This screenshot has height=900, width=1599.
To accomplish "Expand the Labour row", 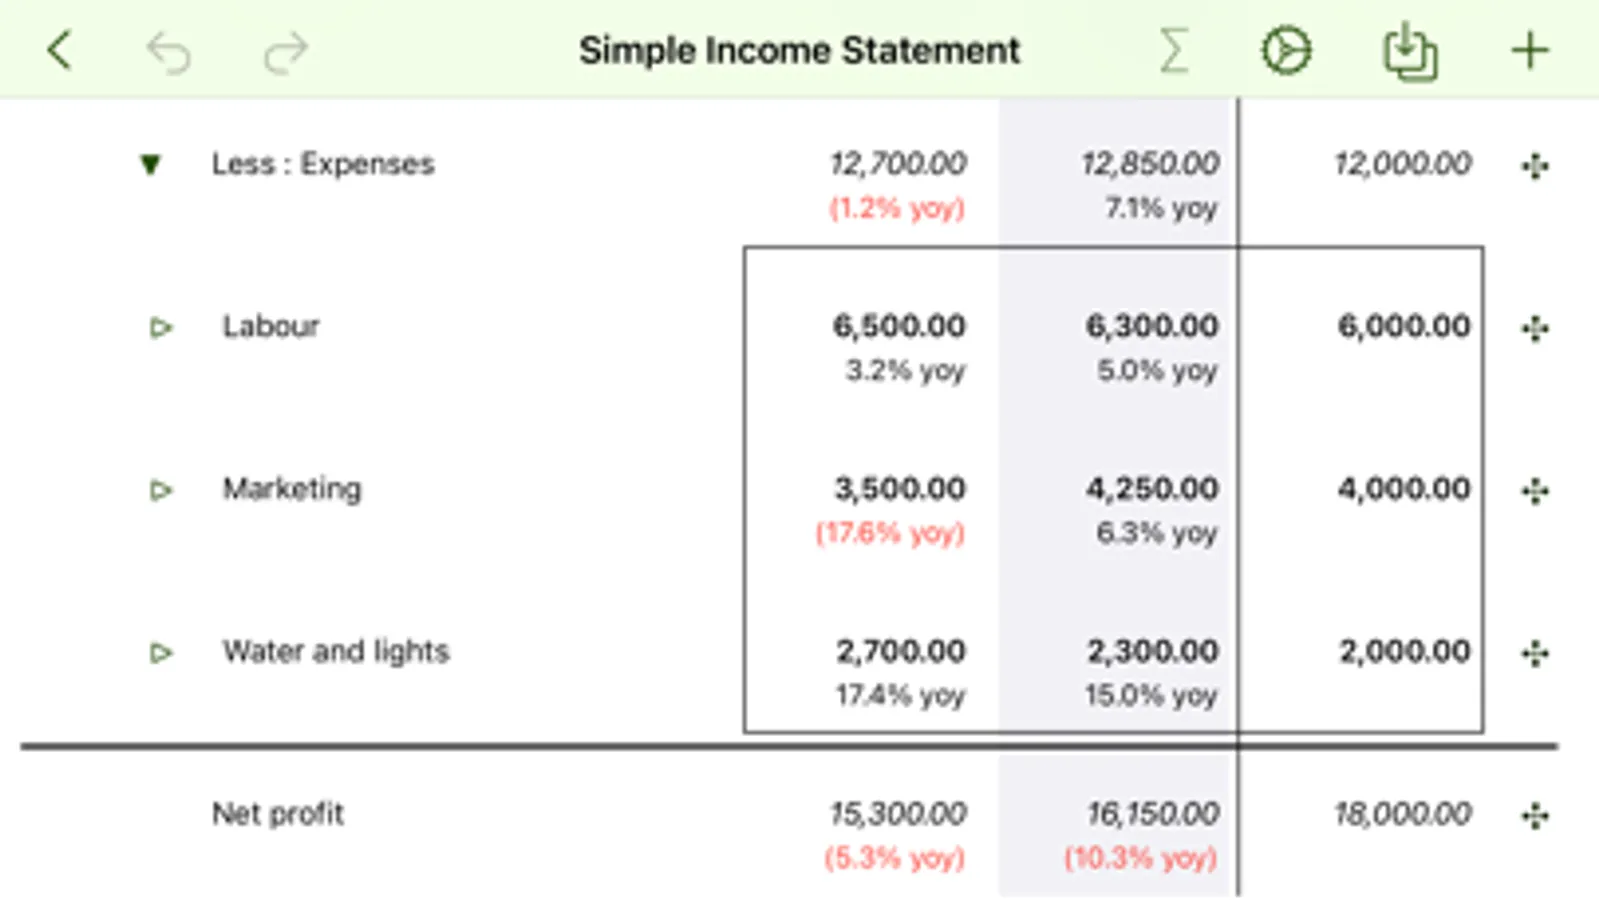I will [x=160, y=327].
